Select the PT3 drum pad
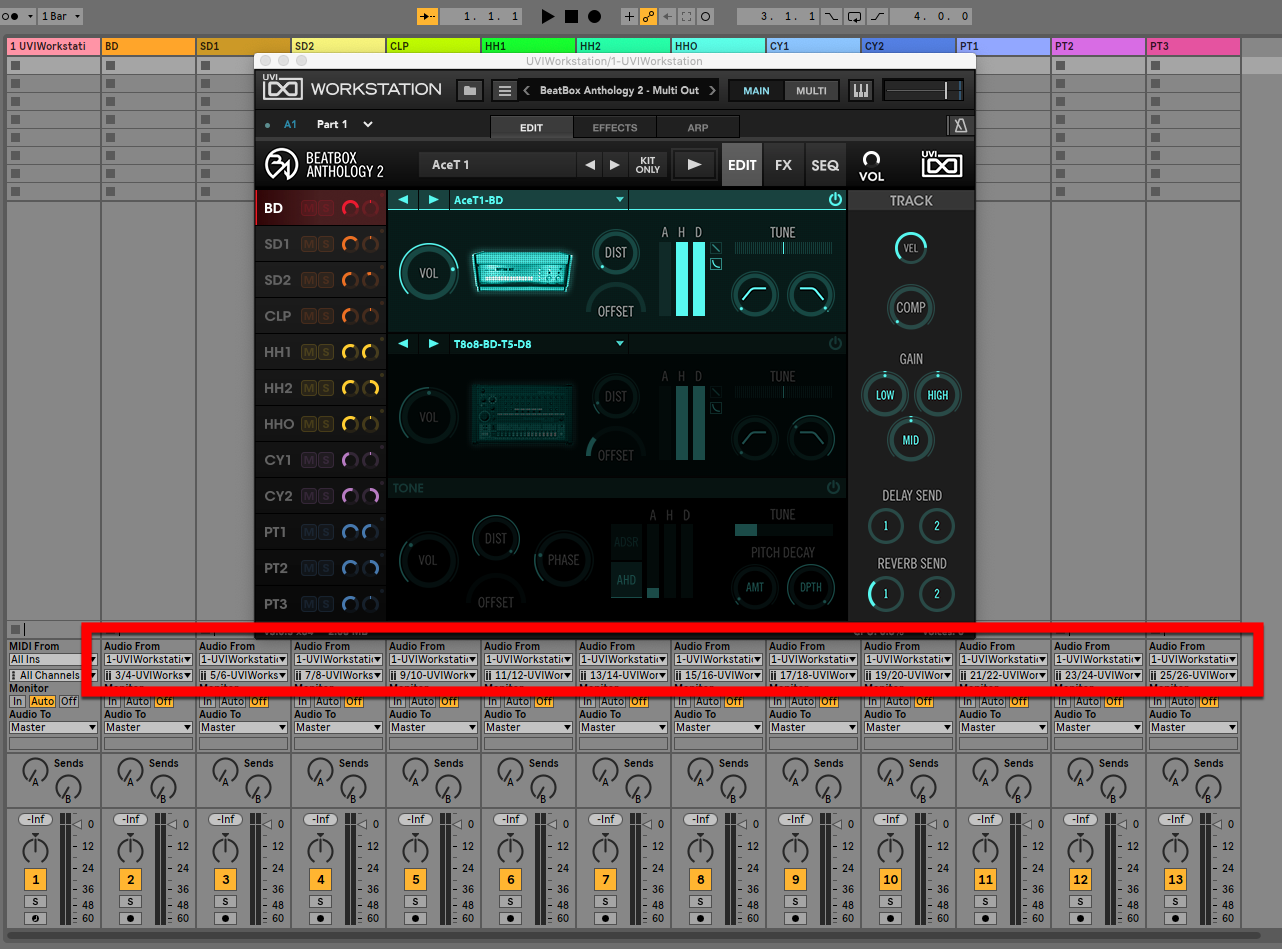1282x949 pixels. point(276,604)
